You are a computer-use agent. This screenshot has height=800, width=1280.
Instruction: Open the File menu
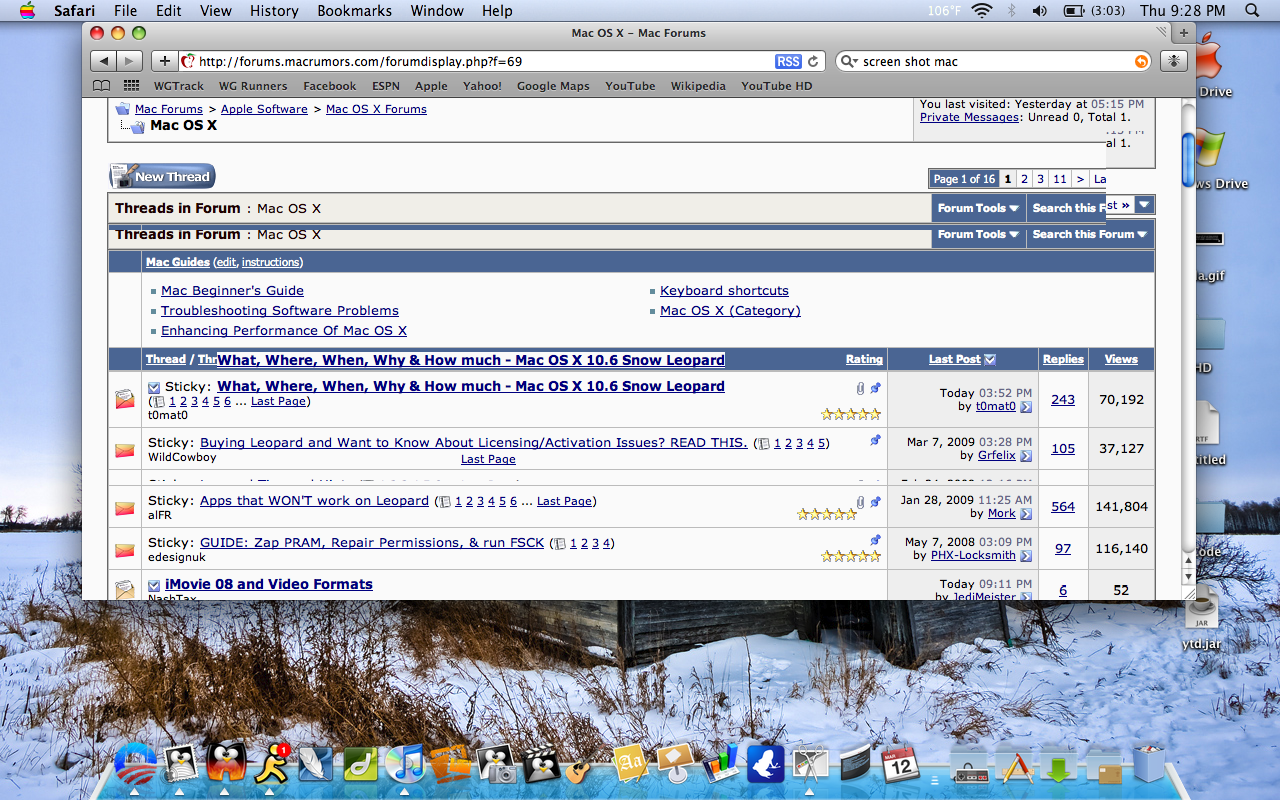click(125, 11)
